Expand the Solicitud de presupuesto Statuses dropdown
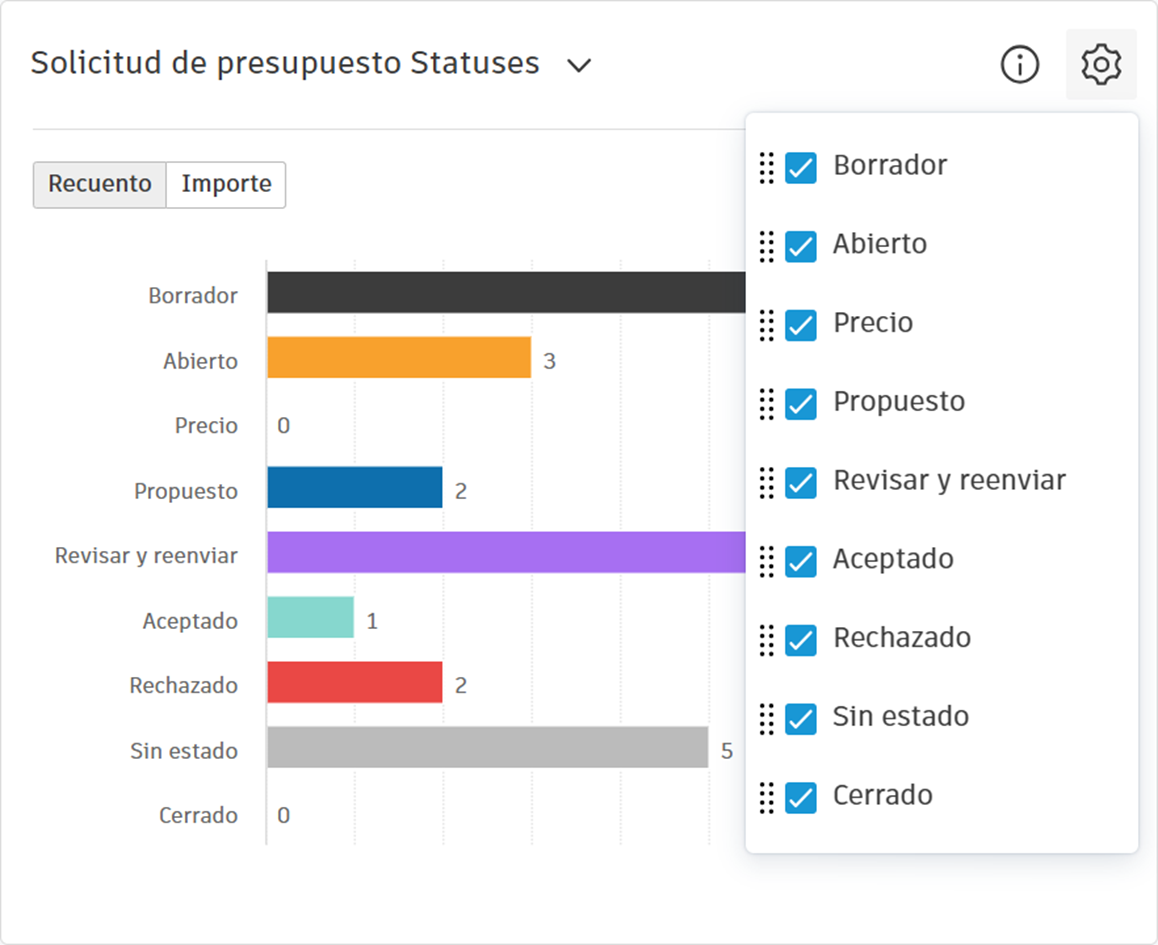The image size is (1158, 945). point(579,65)
